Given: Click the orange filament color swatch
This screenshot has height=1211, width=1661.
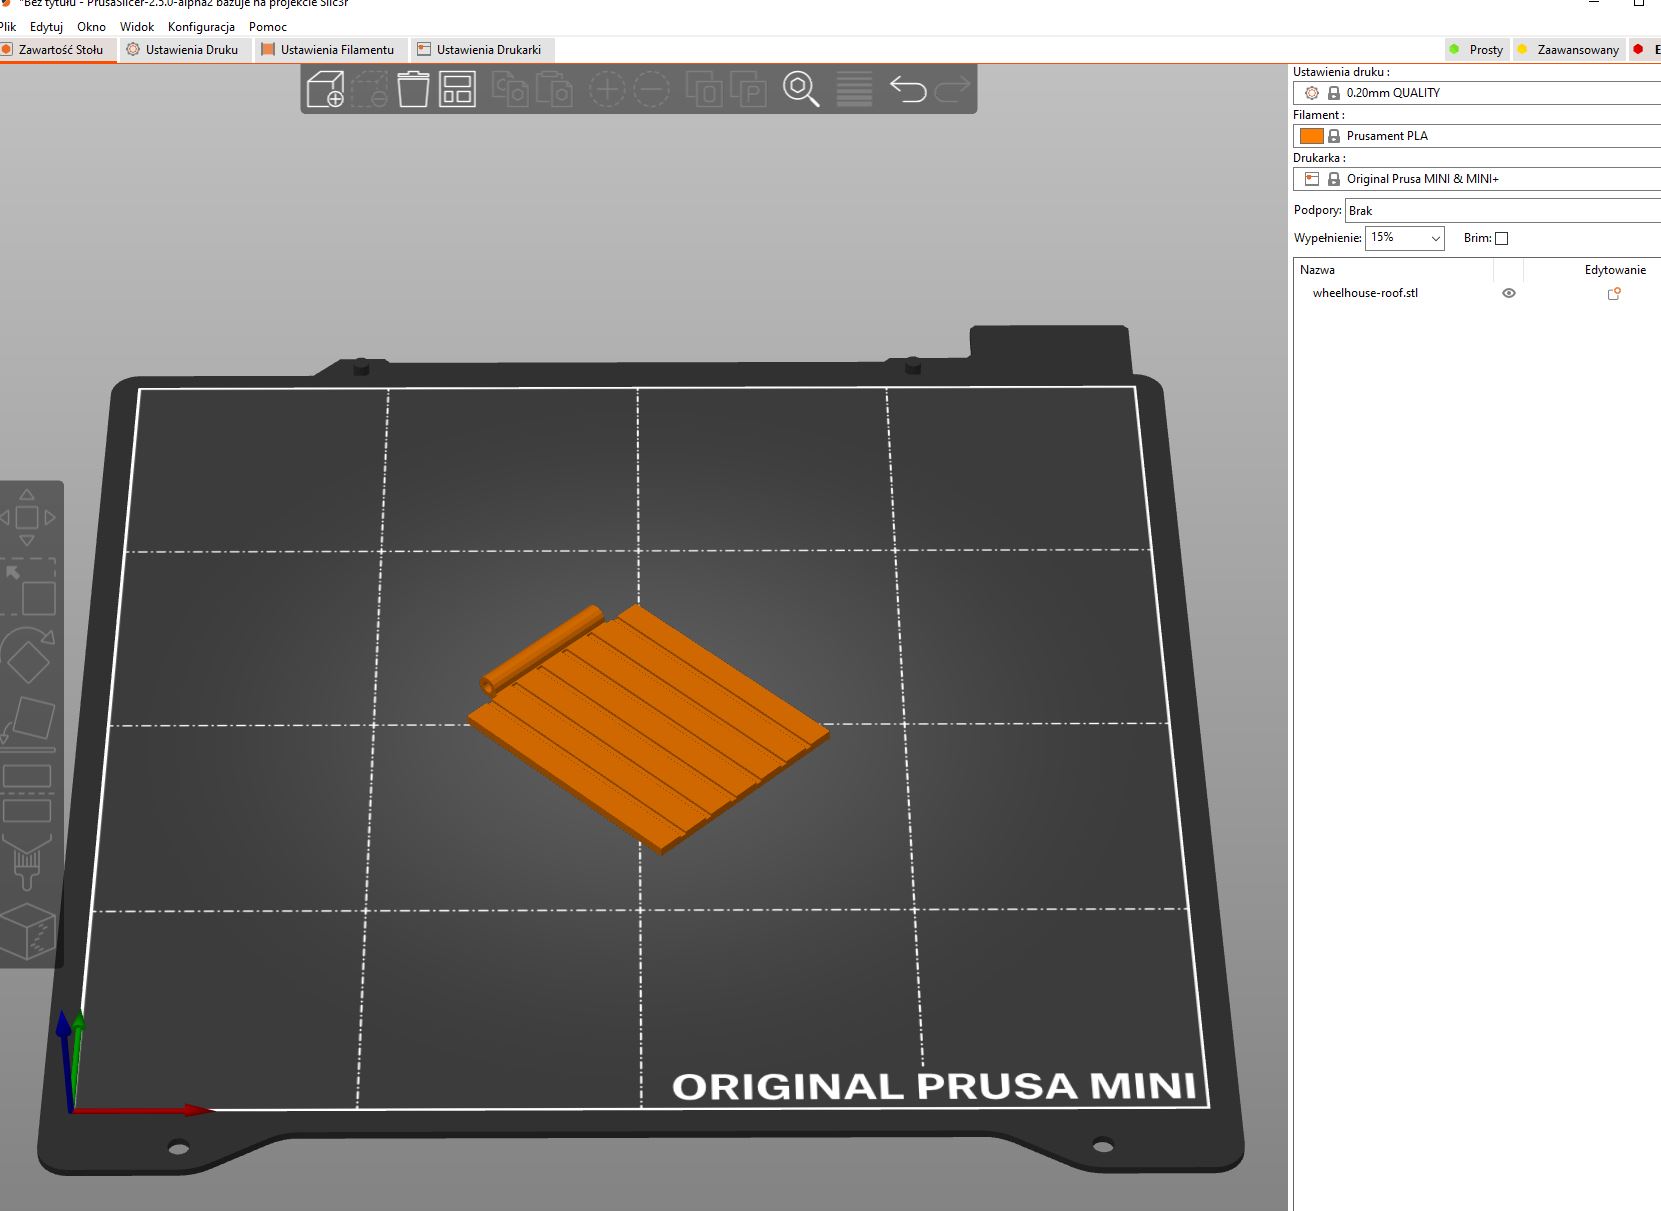Looking at the screenshot, I should pos(1311,135).
